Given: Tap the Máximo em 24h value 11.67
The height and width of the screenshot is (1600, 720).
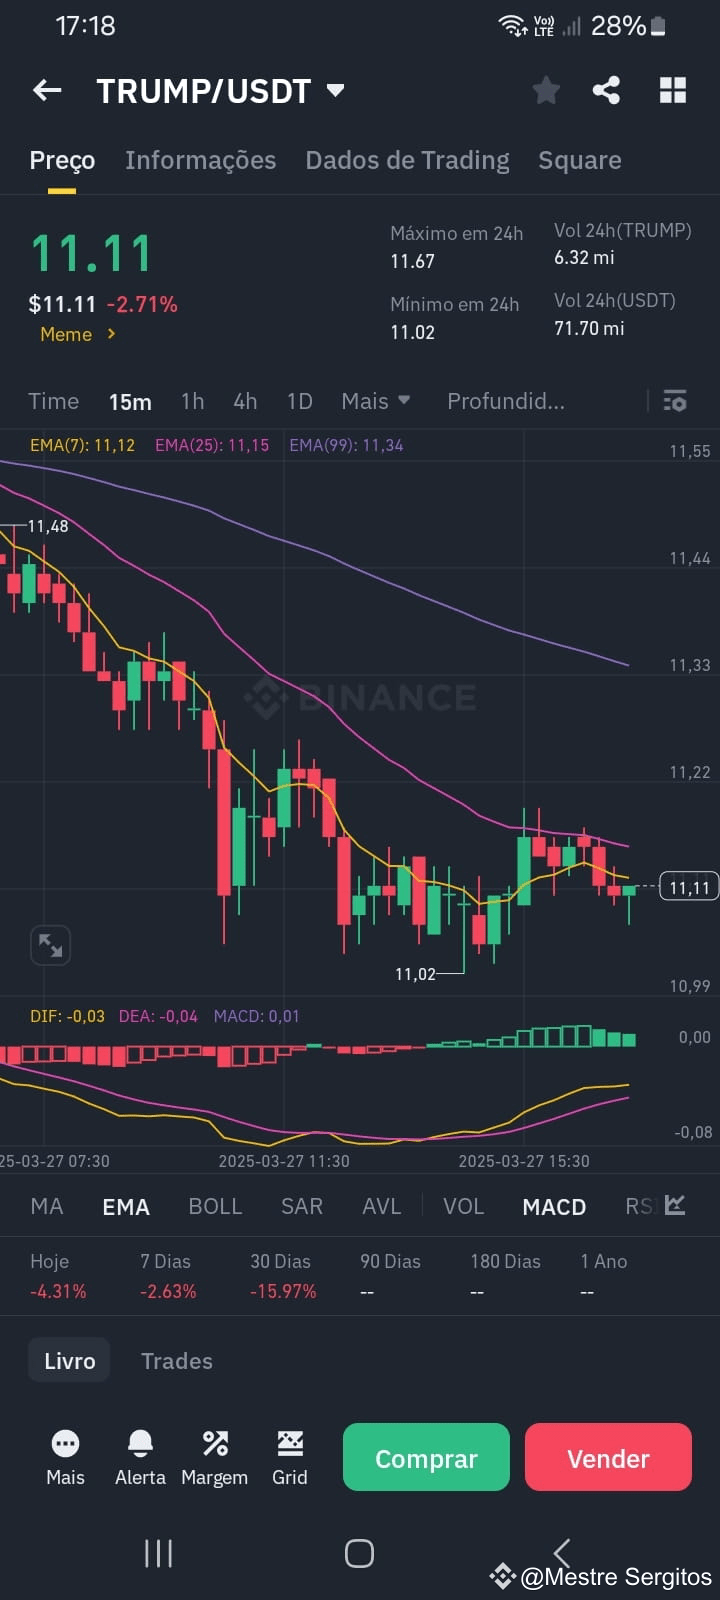Looking at the screenshot, I should pyautogui.click(x=412, y=261).
